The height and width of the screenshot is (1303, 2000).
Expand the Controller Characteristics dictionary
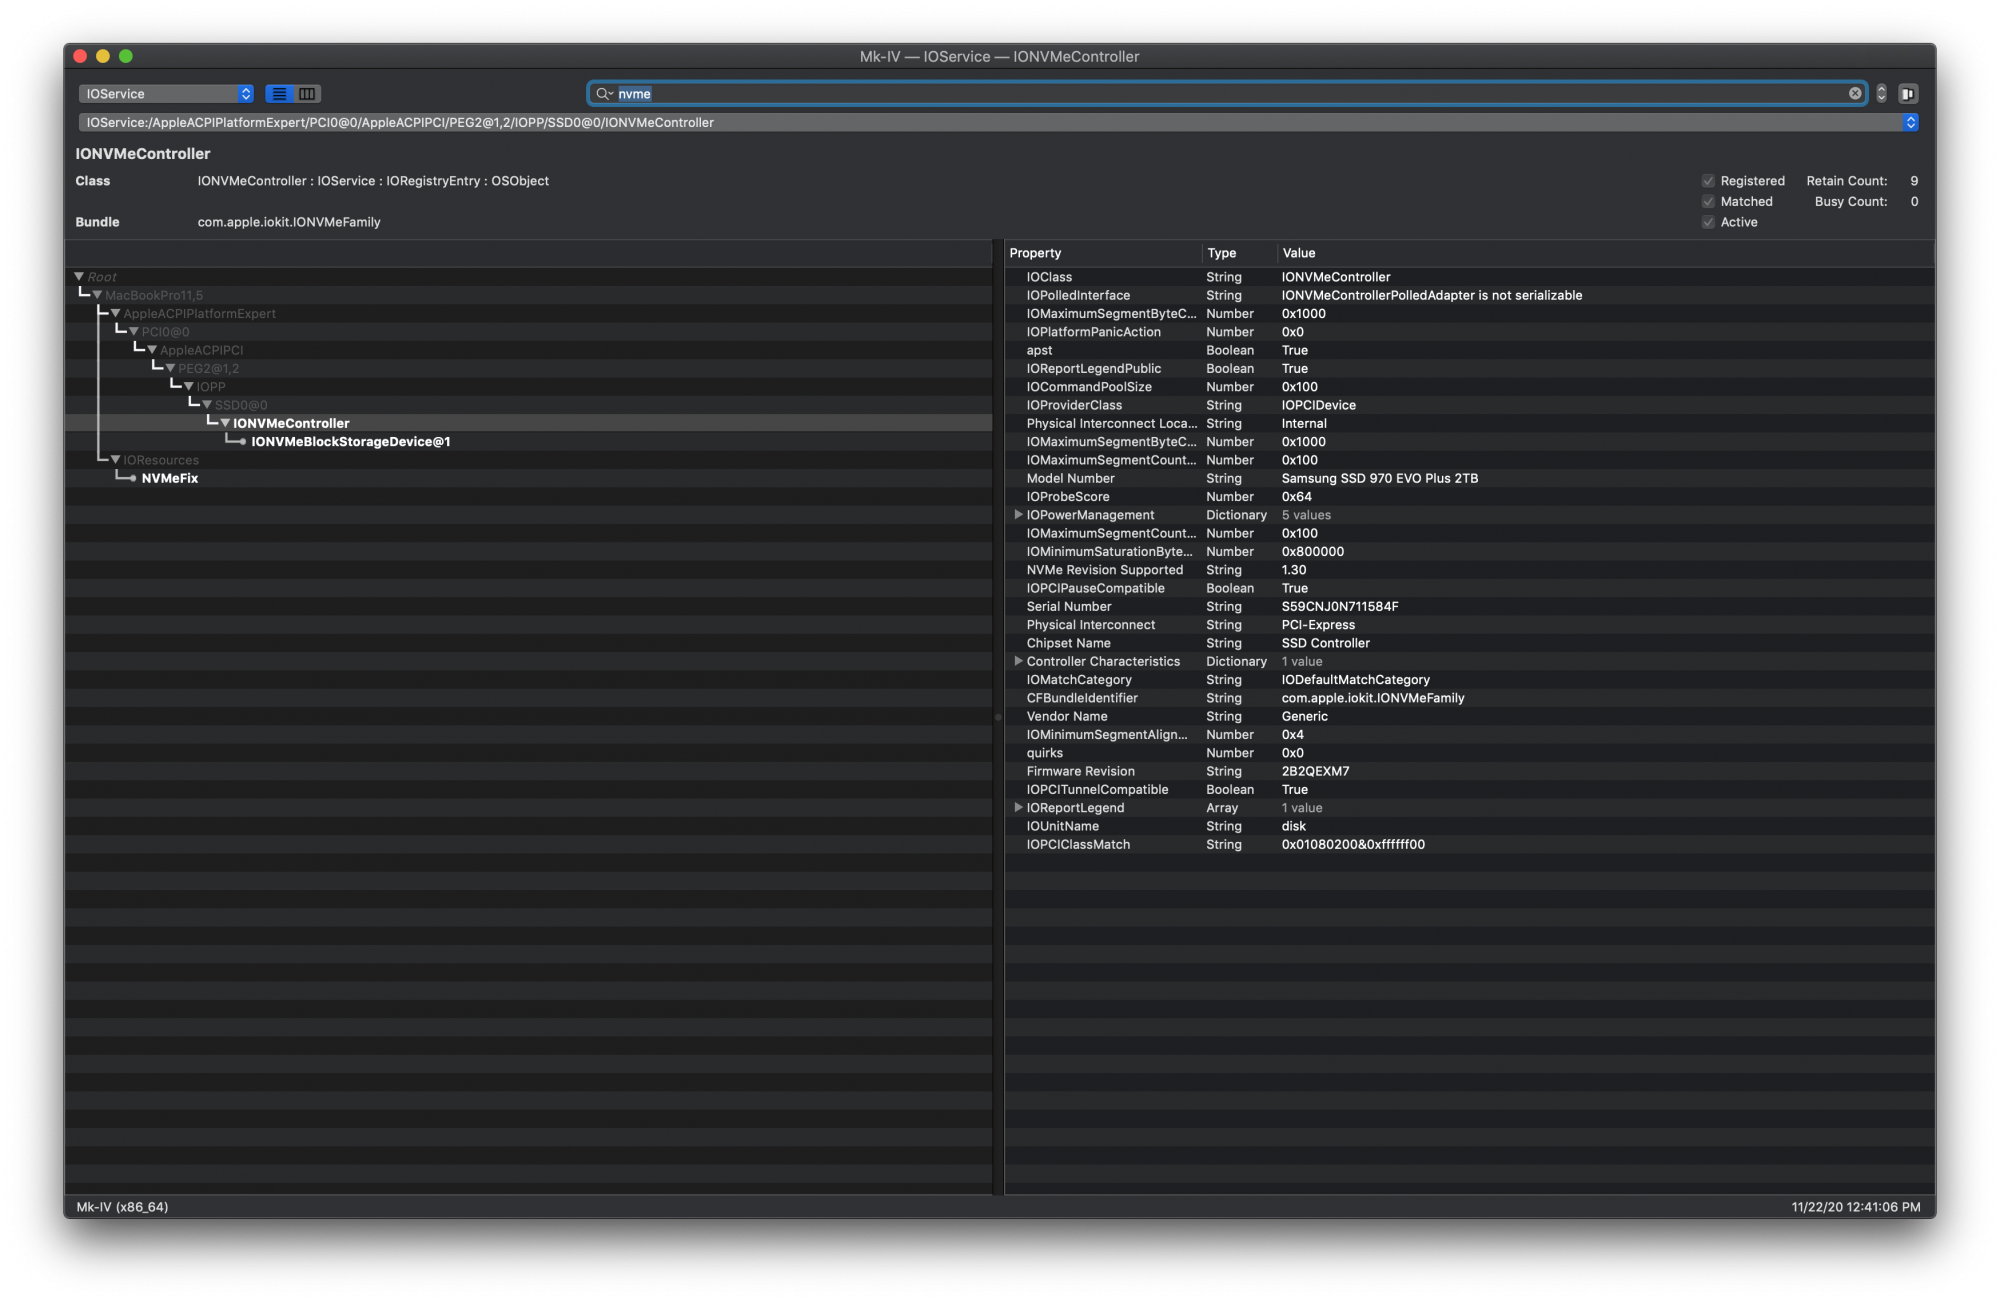[1018, 661]
